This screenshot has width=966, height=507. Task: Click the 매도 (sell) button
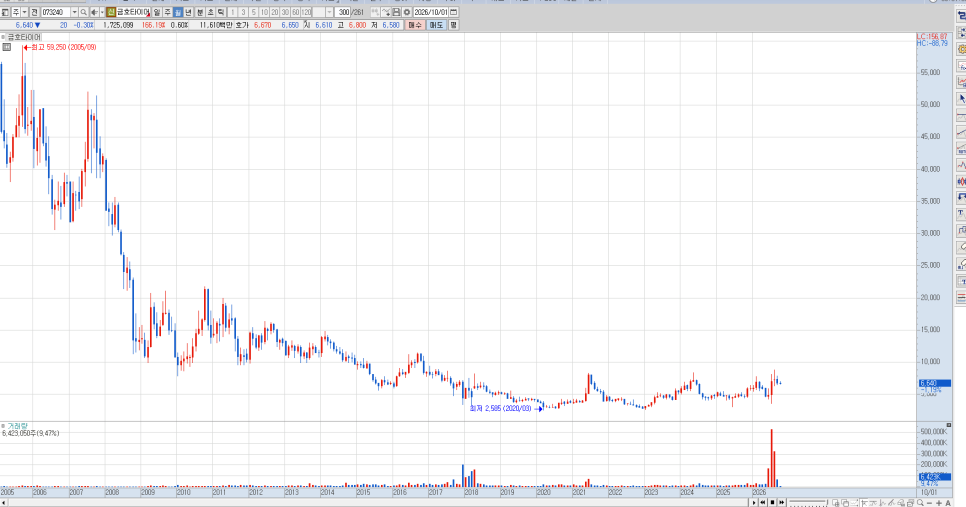point(436,25)
